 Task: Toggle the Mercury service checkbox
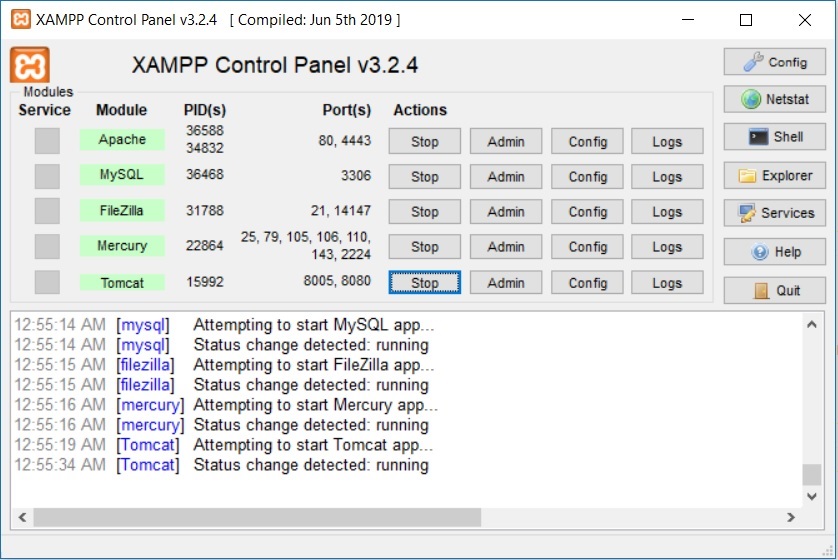pos(47,246)
